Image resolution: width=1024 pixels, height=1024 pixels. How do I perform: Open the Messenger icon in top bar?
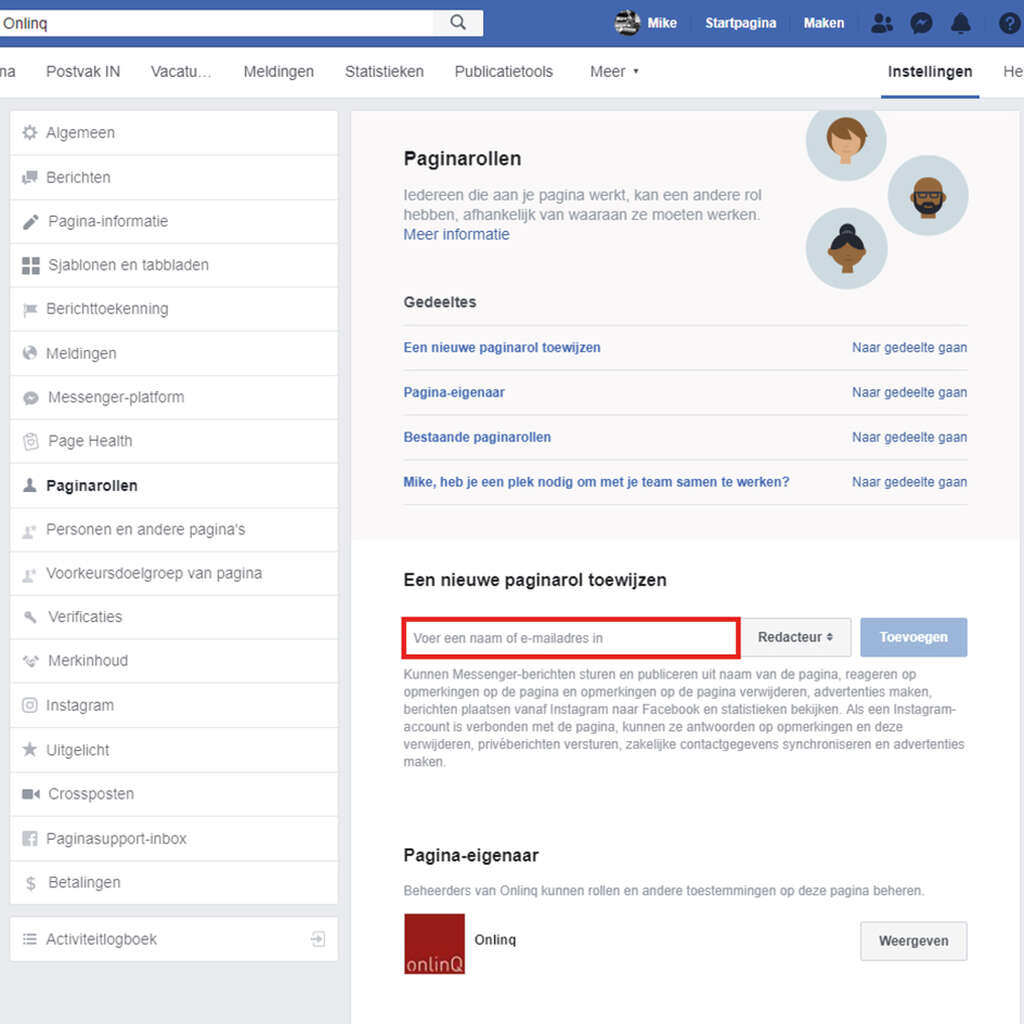(x=921, y=23)
